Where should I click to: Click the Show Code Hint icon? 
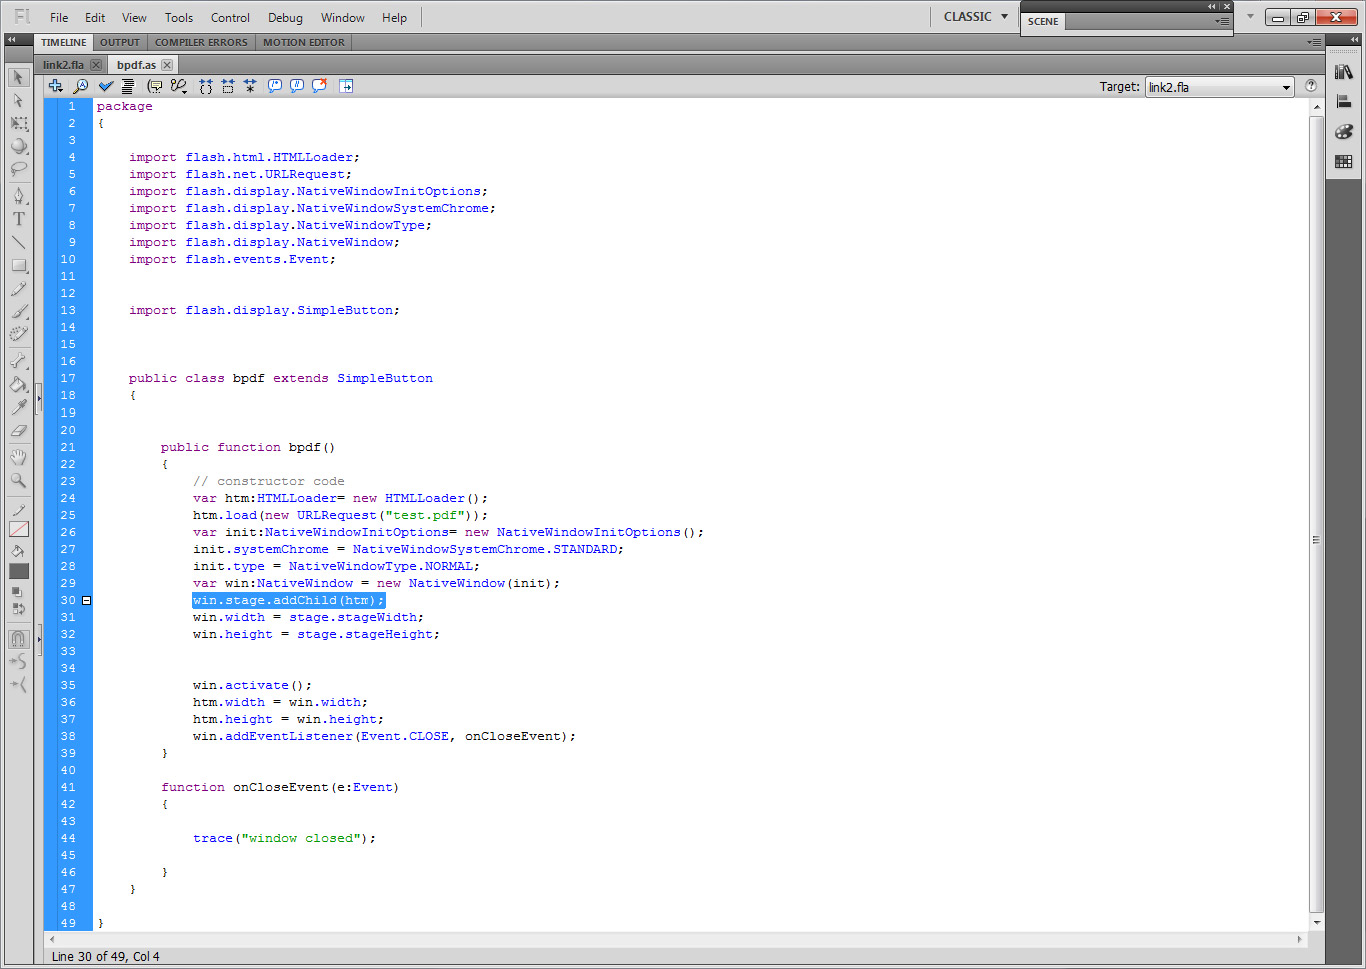tap(155, 86)
